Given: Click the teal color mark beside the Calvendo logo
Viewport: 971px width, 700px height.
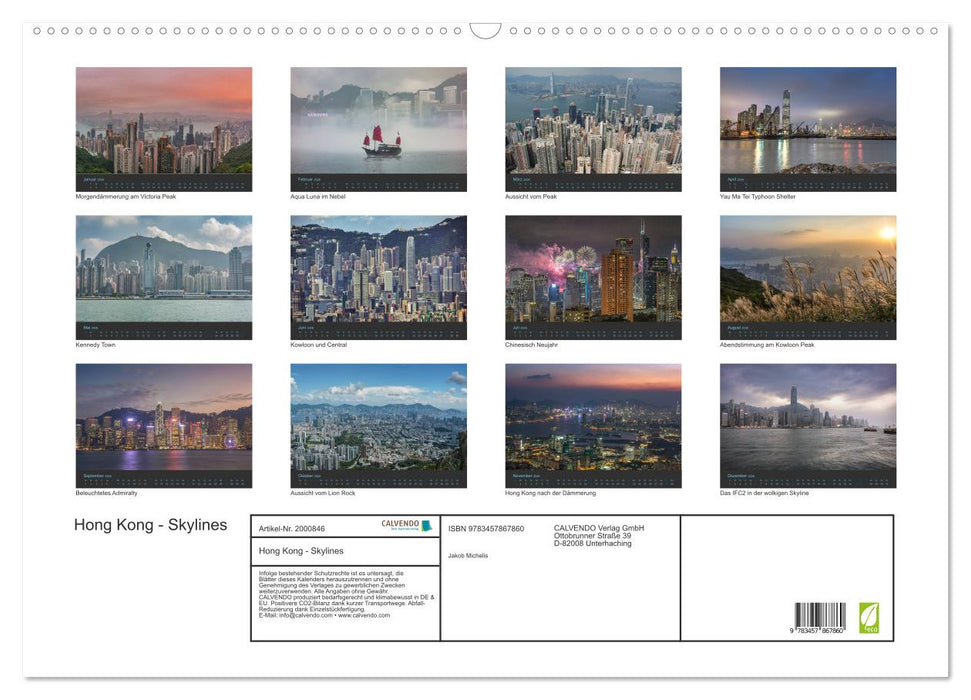Looking at the screenshot, I should 427,526.
